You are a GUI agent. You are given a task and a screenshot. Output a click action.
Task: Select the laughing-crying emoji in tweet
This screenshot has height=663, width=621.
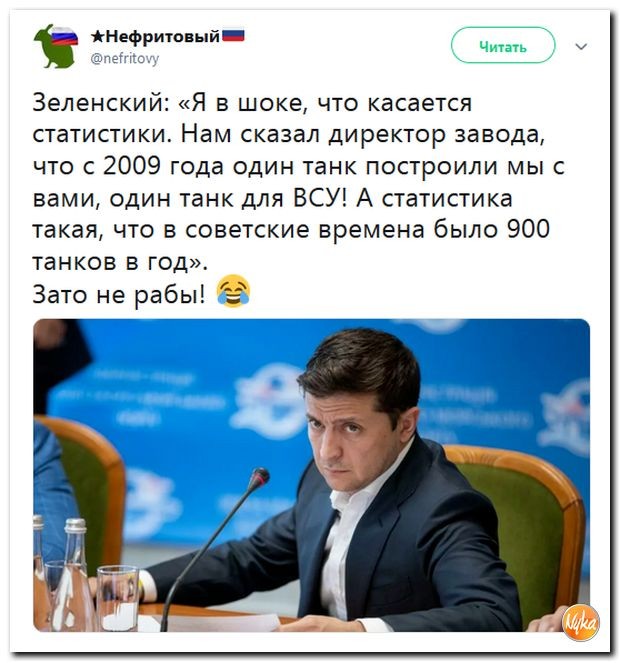(233, 291)
